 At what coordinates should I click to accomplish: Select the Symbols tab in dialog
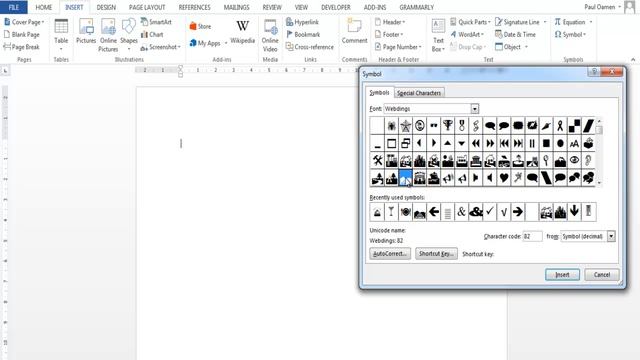pyautogui.click(x=379, y=93)
